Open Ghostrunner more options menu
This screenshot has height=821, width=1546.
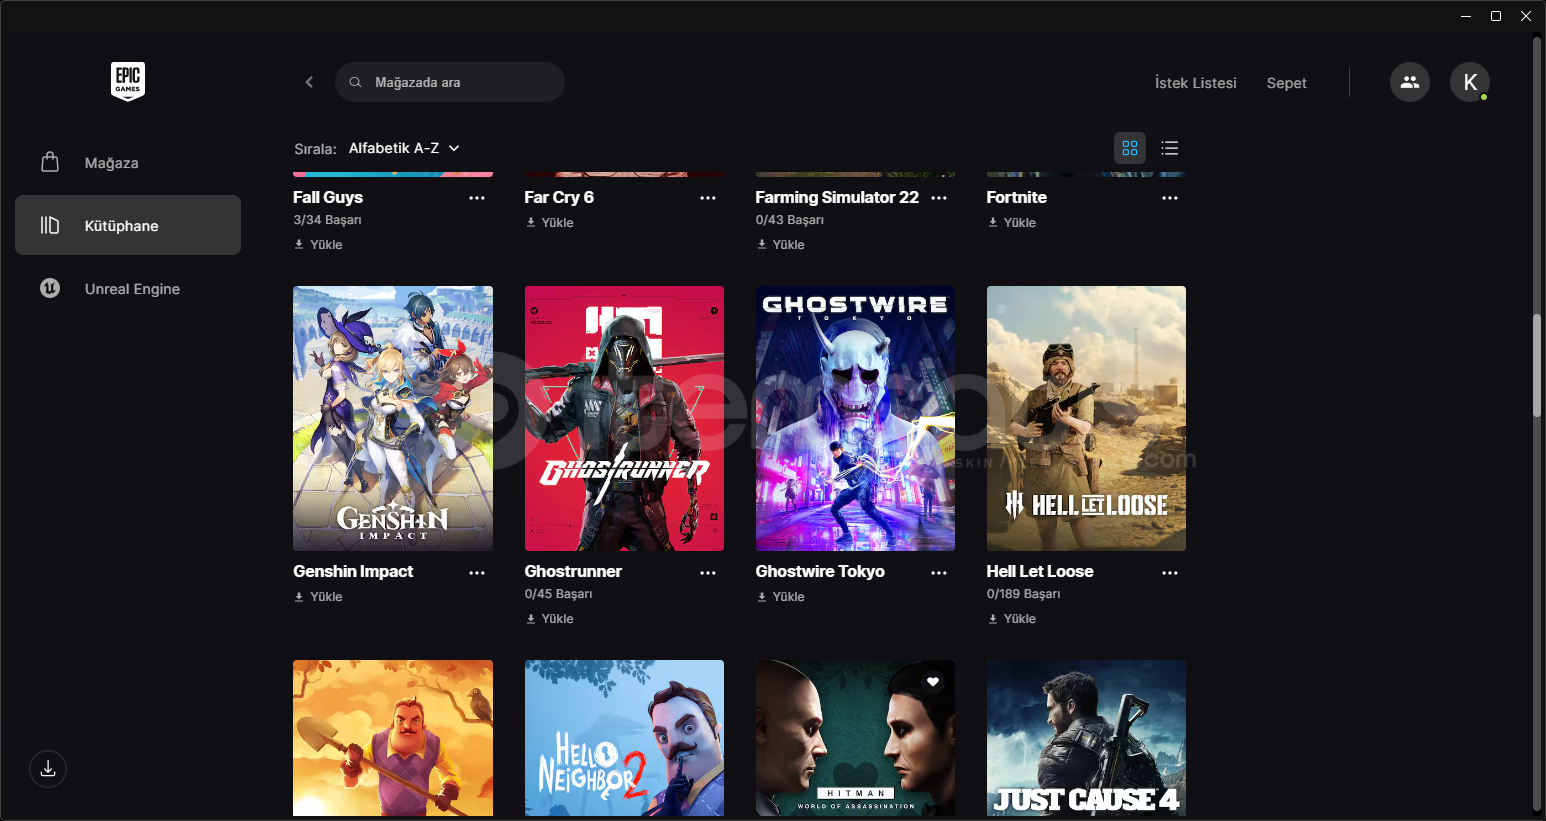click(x=708, y=573)
